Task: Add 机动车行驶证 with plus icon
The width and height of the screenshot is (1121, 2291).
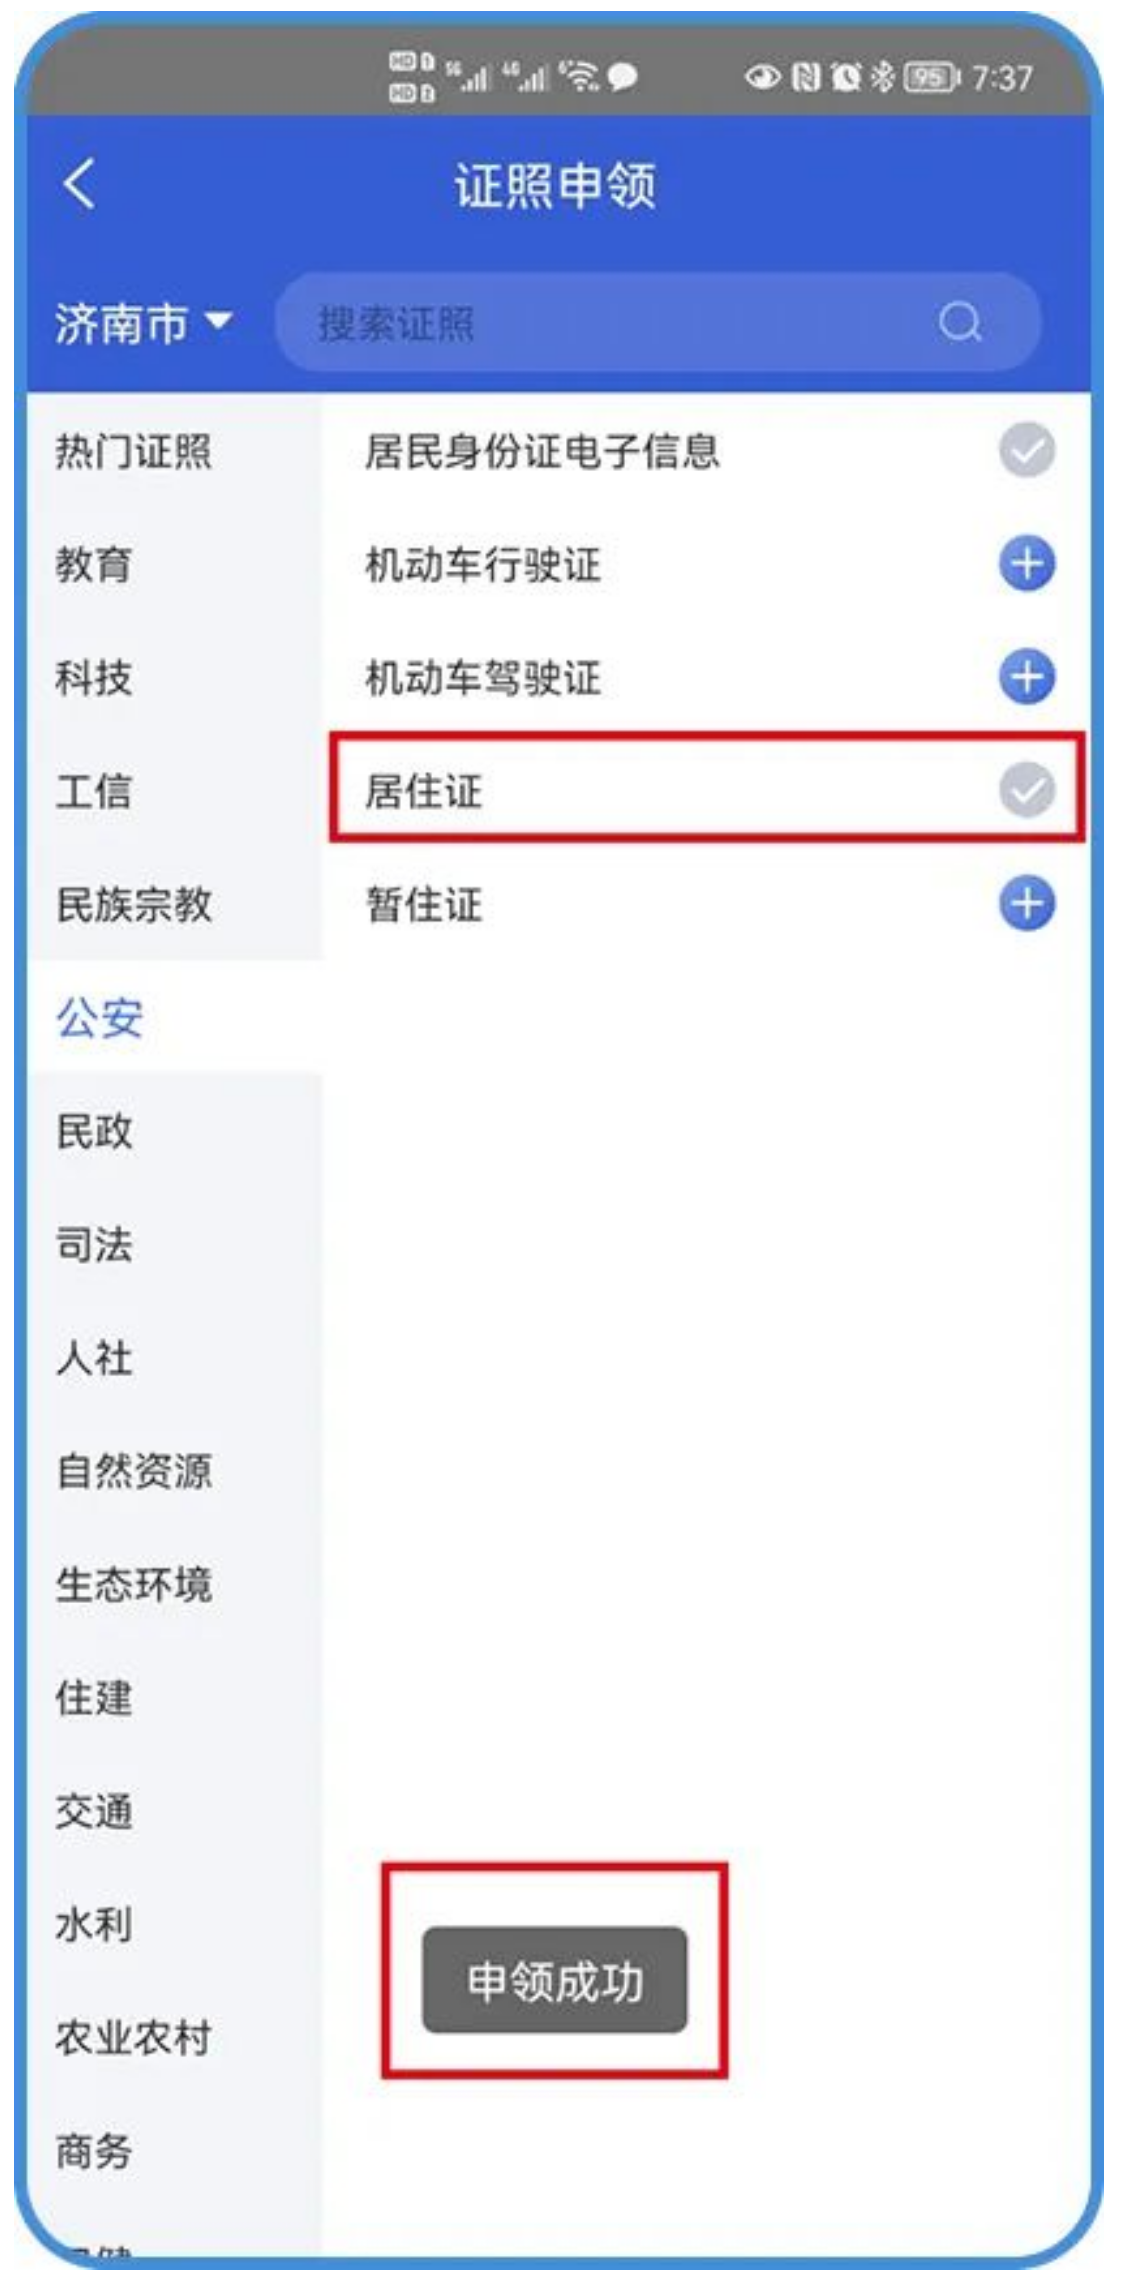Action: tap(1026, 564)
